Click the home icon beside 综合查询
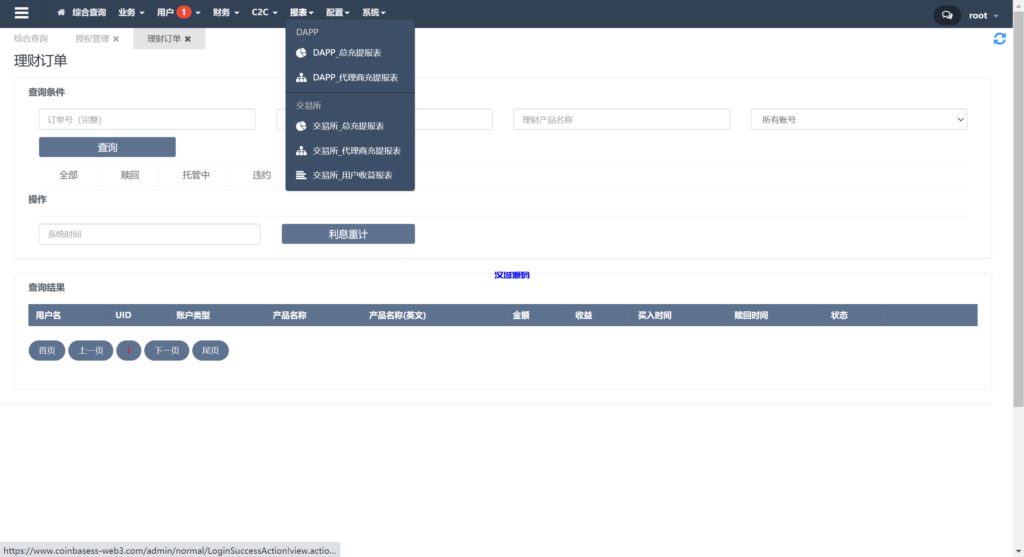The width and height of the screenshot is (1024, 557). coord(61,12)
